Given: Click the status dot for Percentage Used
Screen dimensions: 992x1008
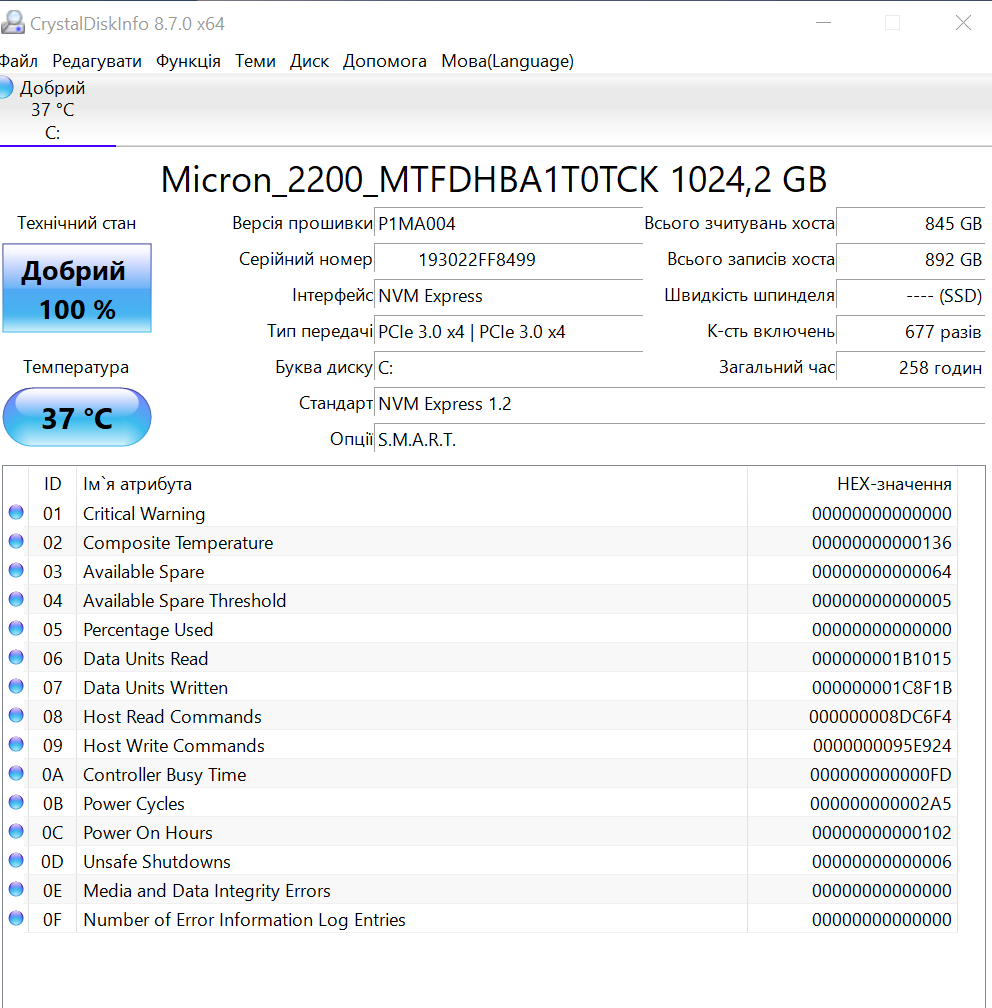Looking at the screenshot, I should pos(16,629).
